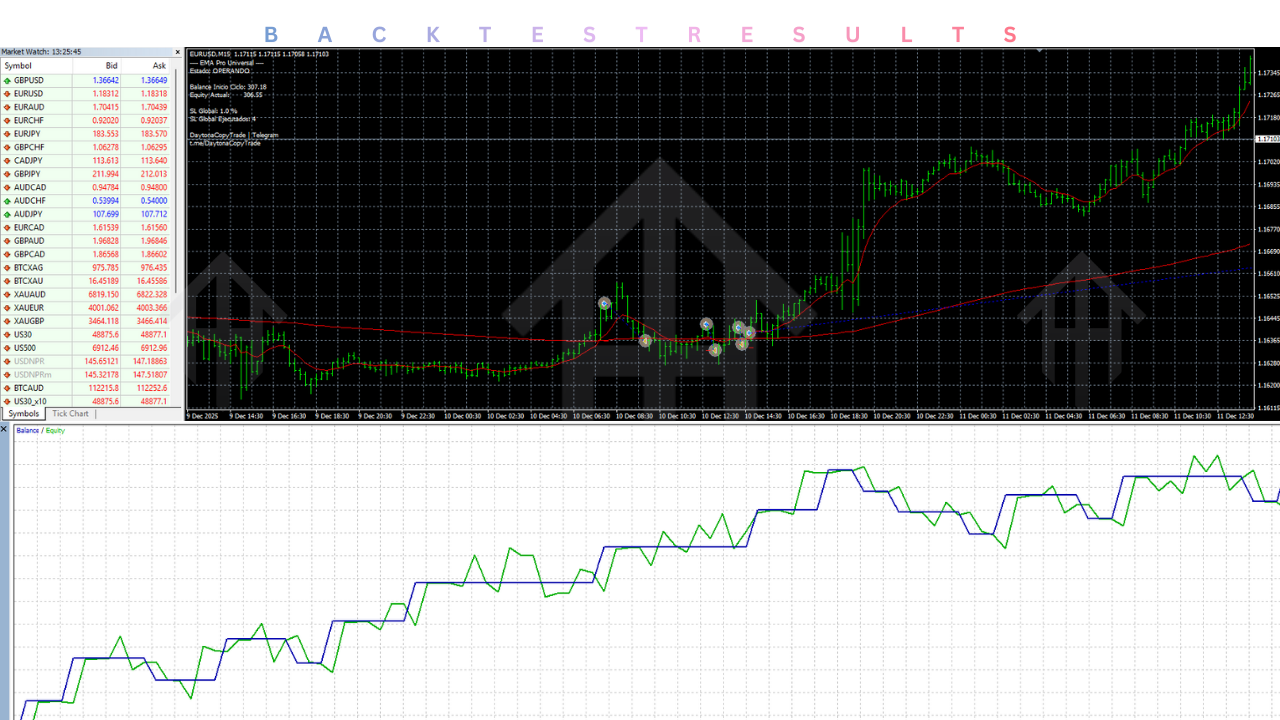Click the price arrow icon beside BTCAUD
This screenshot has height=720, width=1280.
point(6,387)
